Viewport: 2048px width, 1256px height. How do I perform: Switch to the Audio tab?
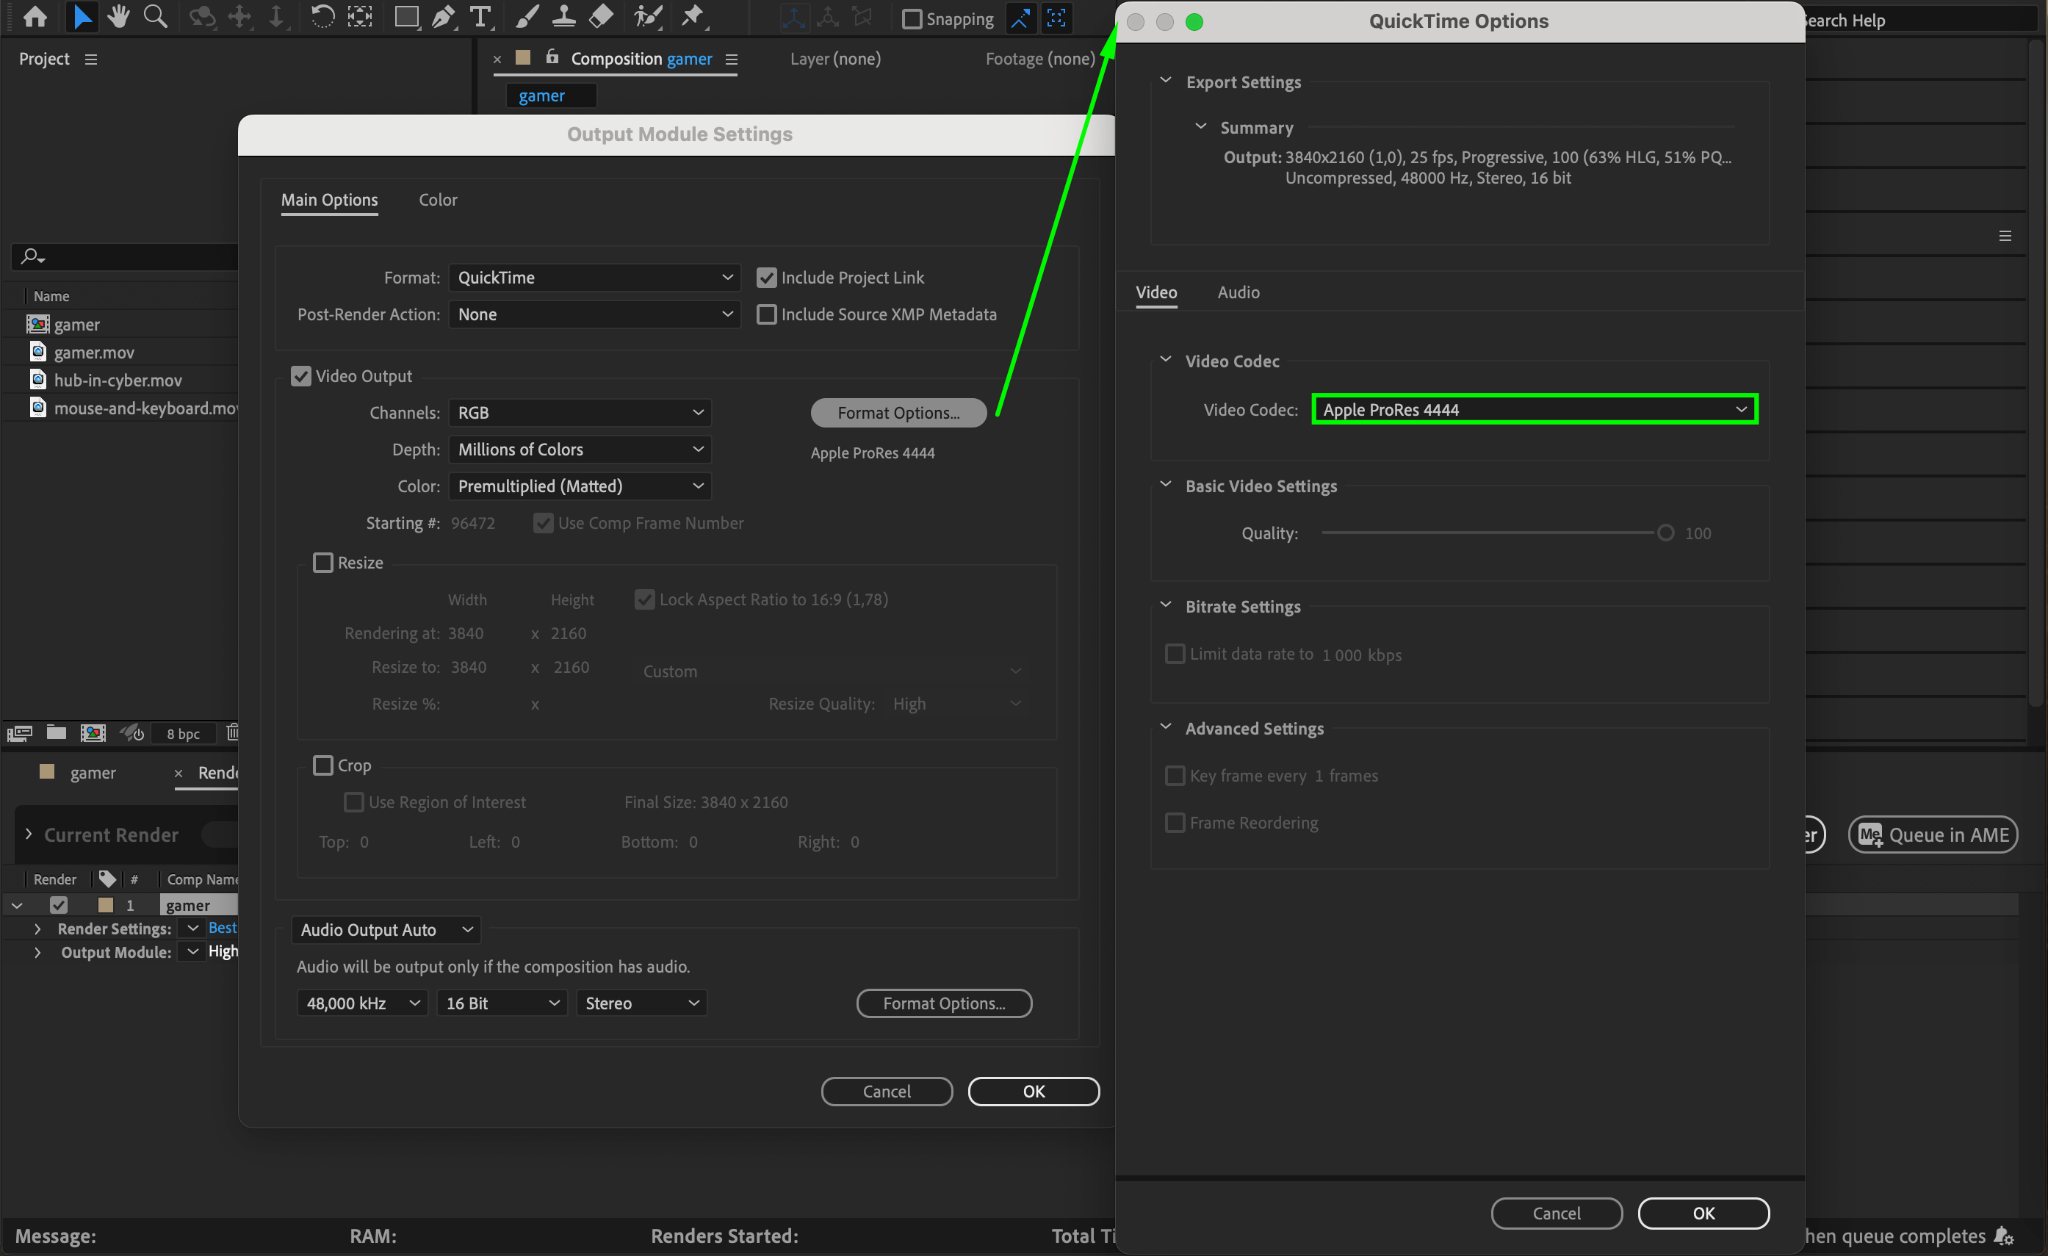point(1238,292)
